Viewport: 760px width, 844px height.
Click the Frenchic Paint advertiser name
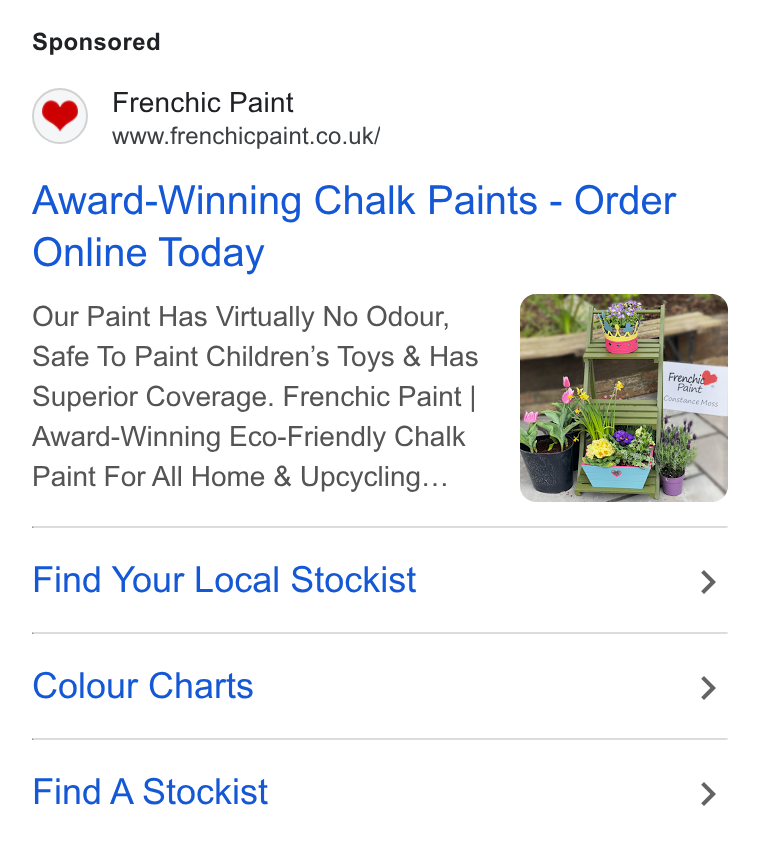203,102
